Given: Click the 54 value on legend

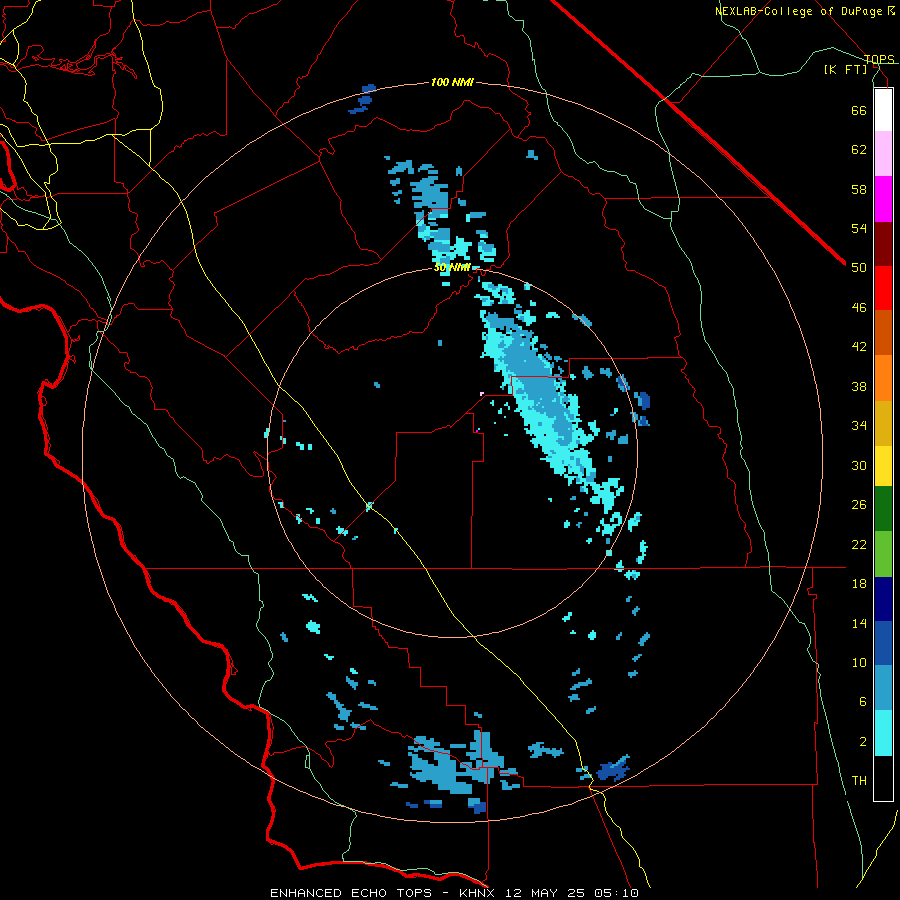Looking at the screenshot, I should pos(859,228).
